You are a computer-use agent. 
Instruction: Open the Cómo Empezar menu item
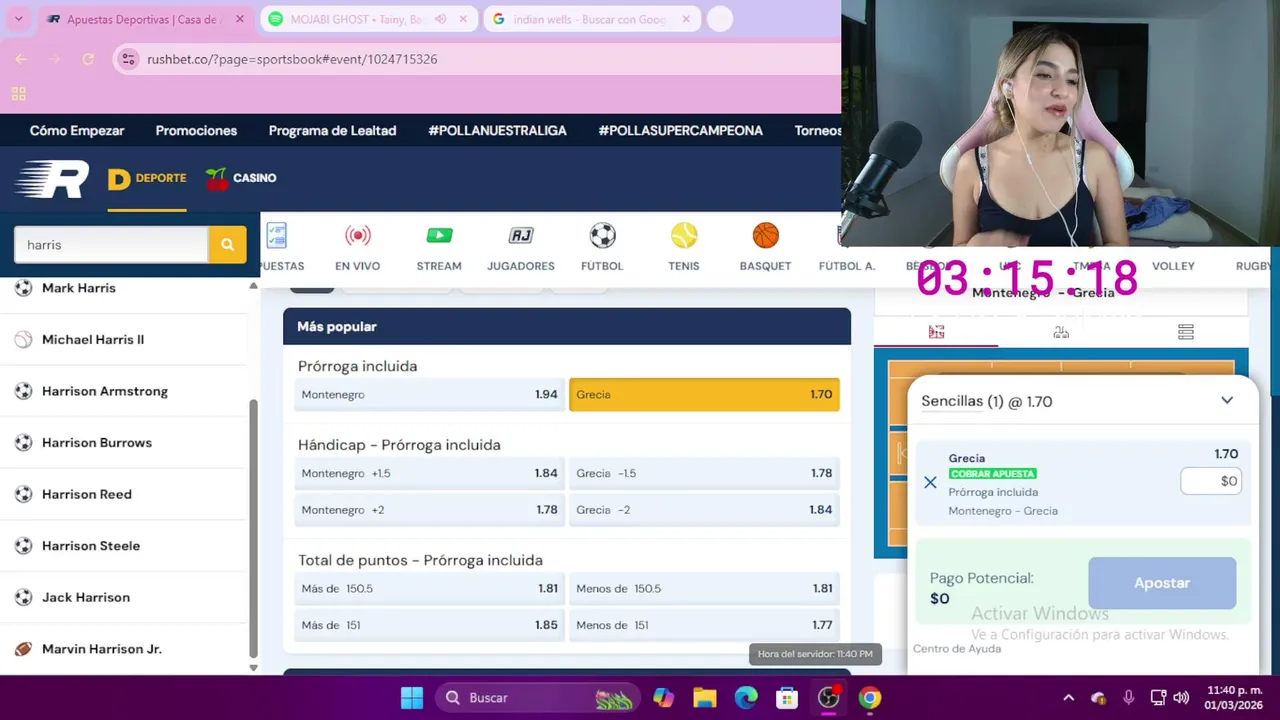(x=77, y=131)
